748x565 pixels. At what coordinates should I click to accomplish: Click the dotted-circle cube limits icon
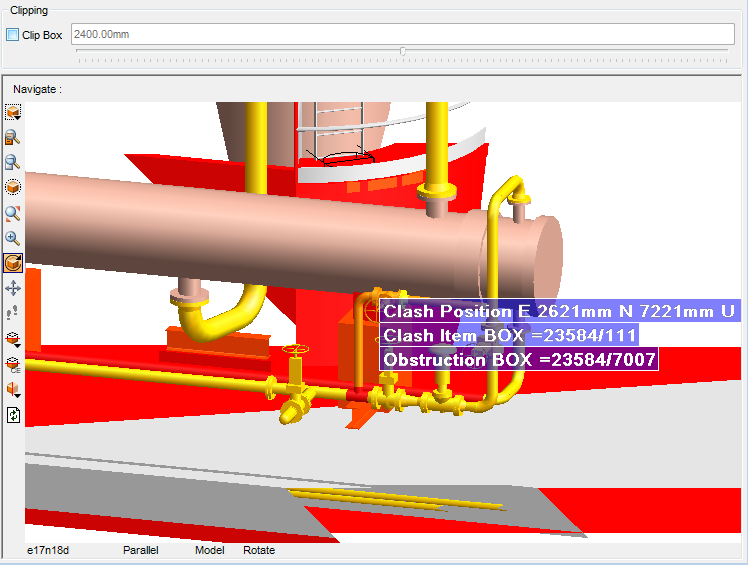(x=13, y=187)
